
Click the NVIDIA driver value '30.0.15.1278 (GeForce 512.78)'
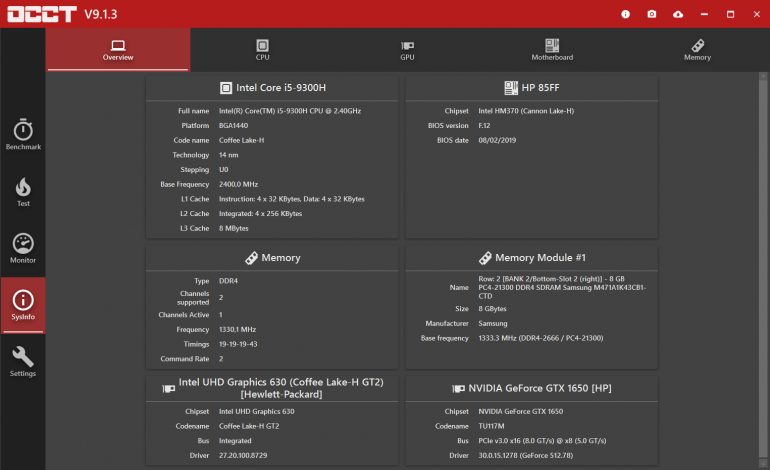pos(525,456)
